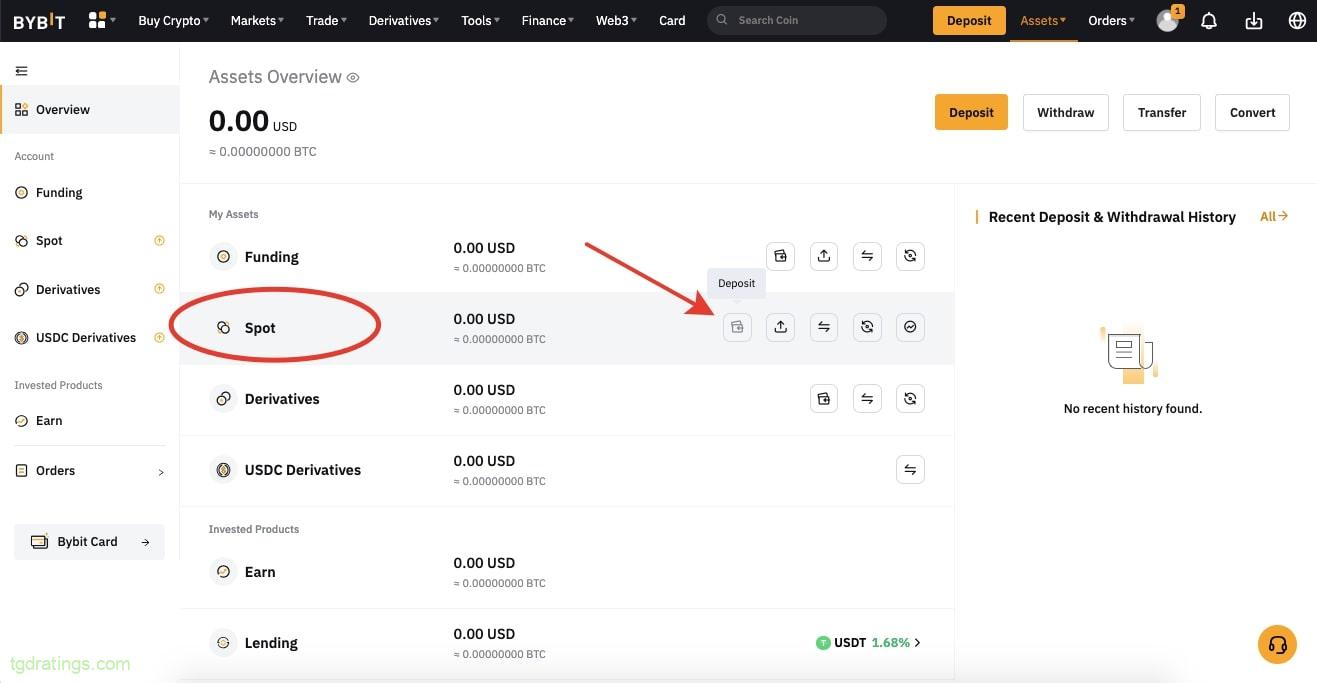The height and width of the screenshot is (683, 1317).
Task: Select the Derivatives asset row
Action: (x=567, y=399)
